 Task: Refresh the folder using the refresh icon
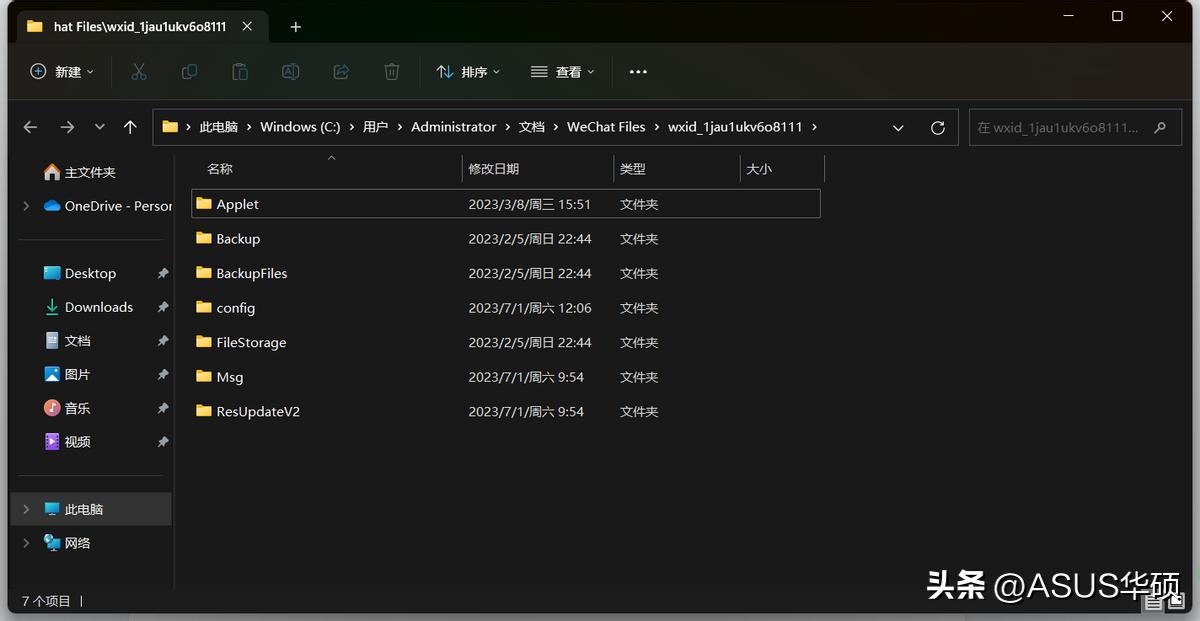(937, 127)
